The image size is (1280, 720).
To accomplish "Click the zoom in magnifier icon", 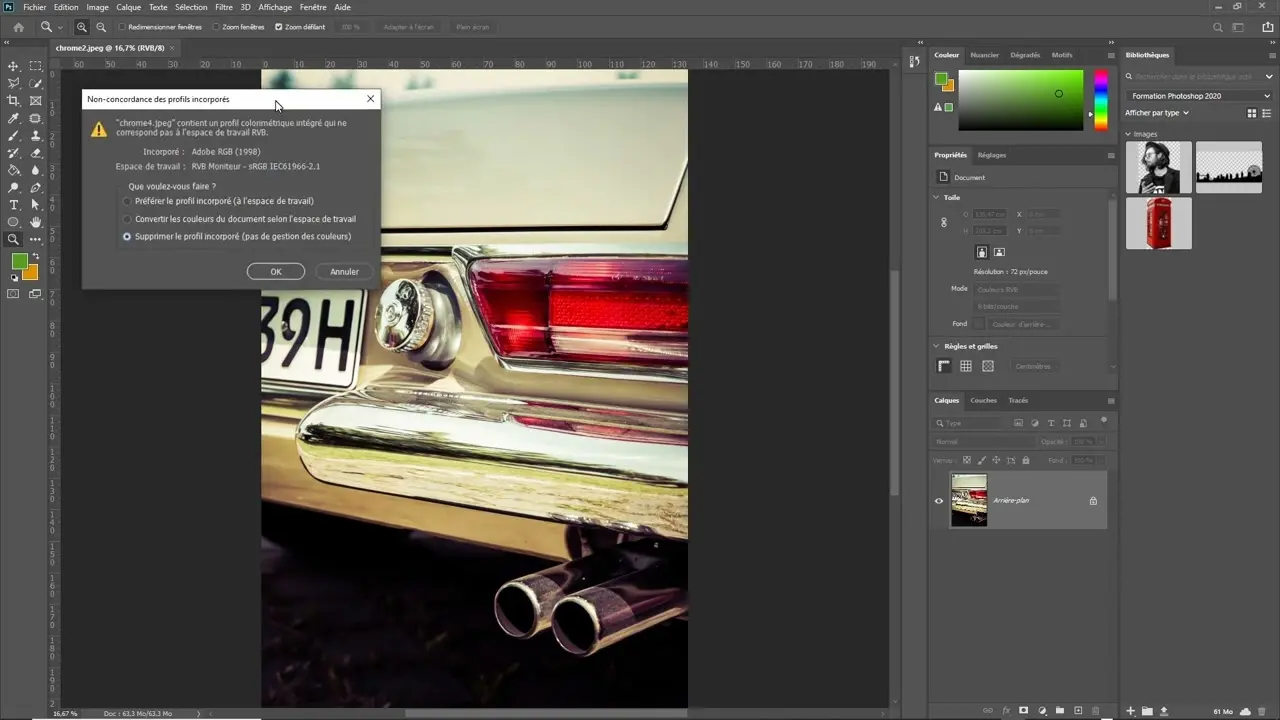I will (82, 27).
